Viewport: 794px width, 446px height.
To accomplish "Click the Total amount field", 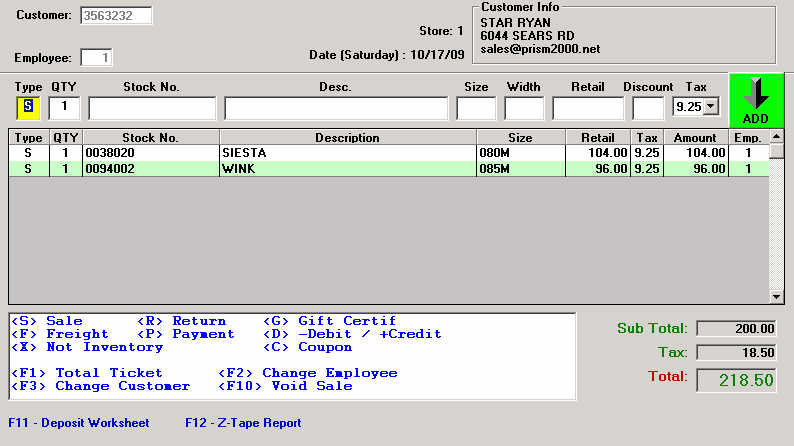I will point(735,381).
